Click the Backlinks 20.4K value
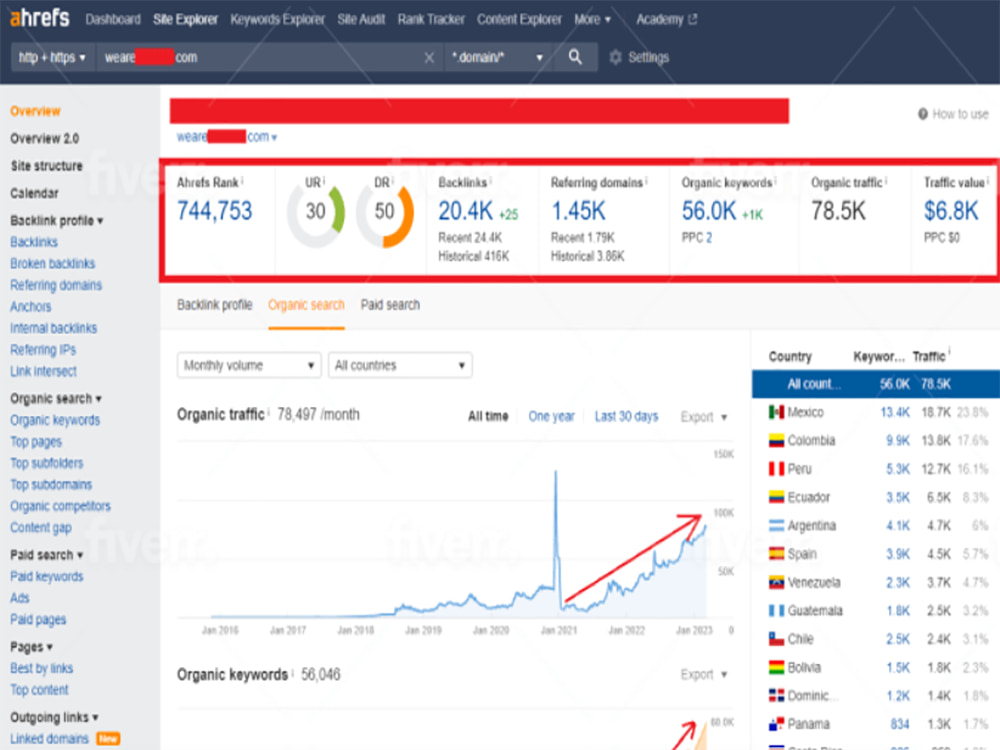 pos(466,211)
